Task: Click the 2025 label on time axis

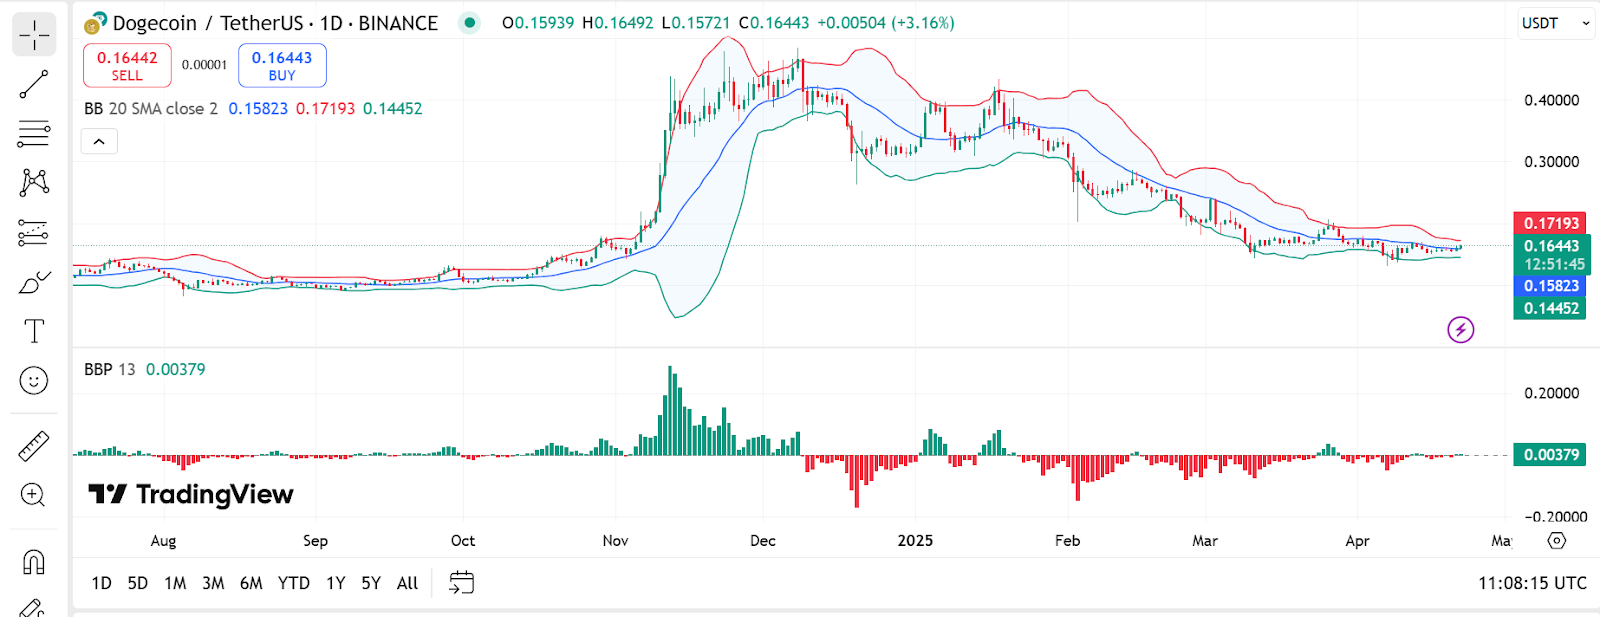Action: (x=915, y=540)
